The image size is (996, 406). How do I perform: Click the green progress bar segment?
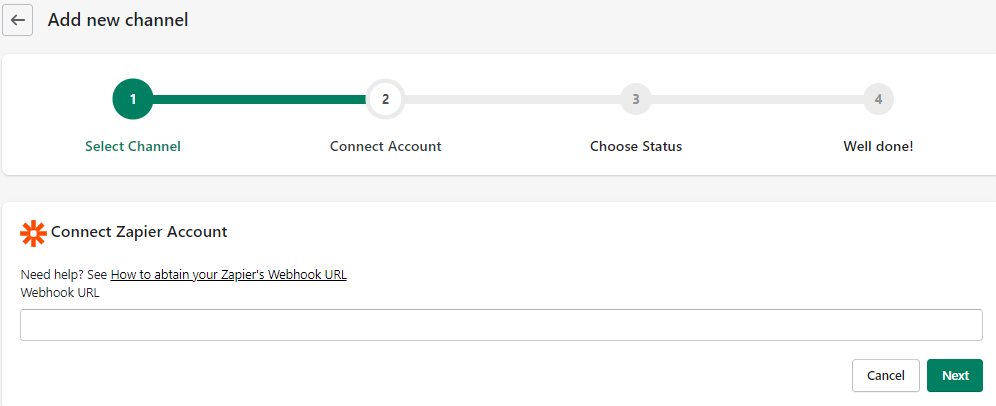259,99
